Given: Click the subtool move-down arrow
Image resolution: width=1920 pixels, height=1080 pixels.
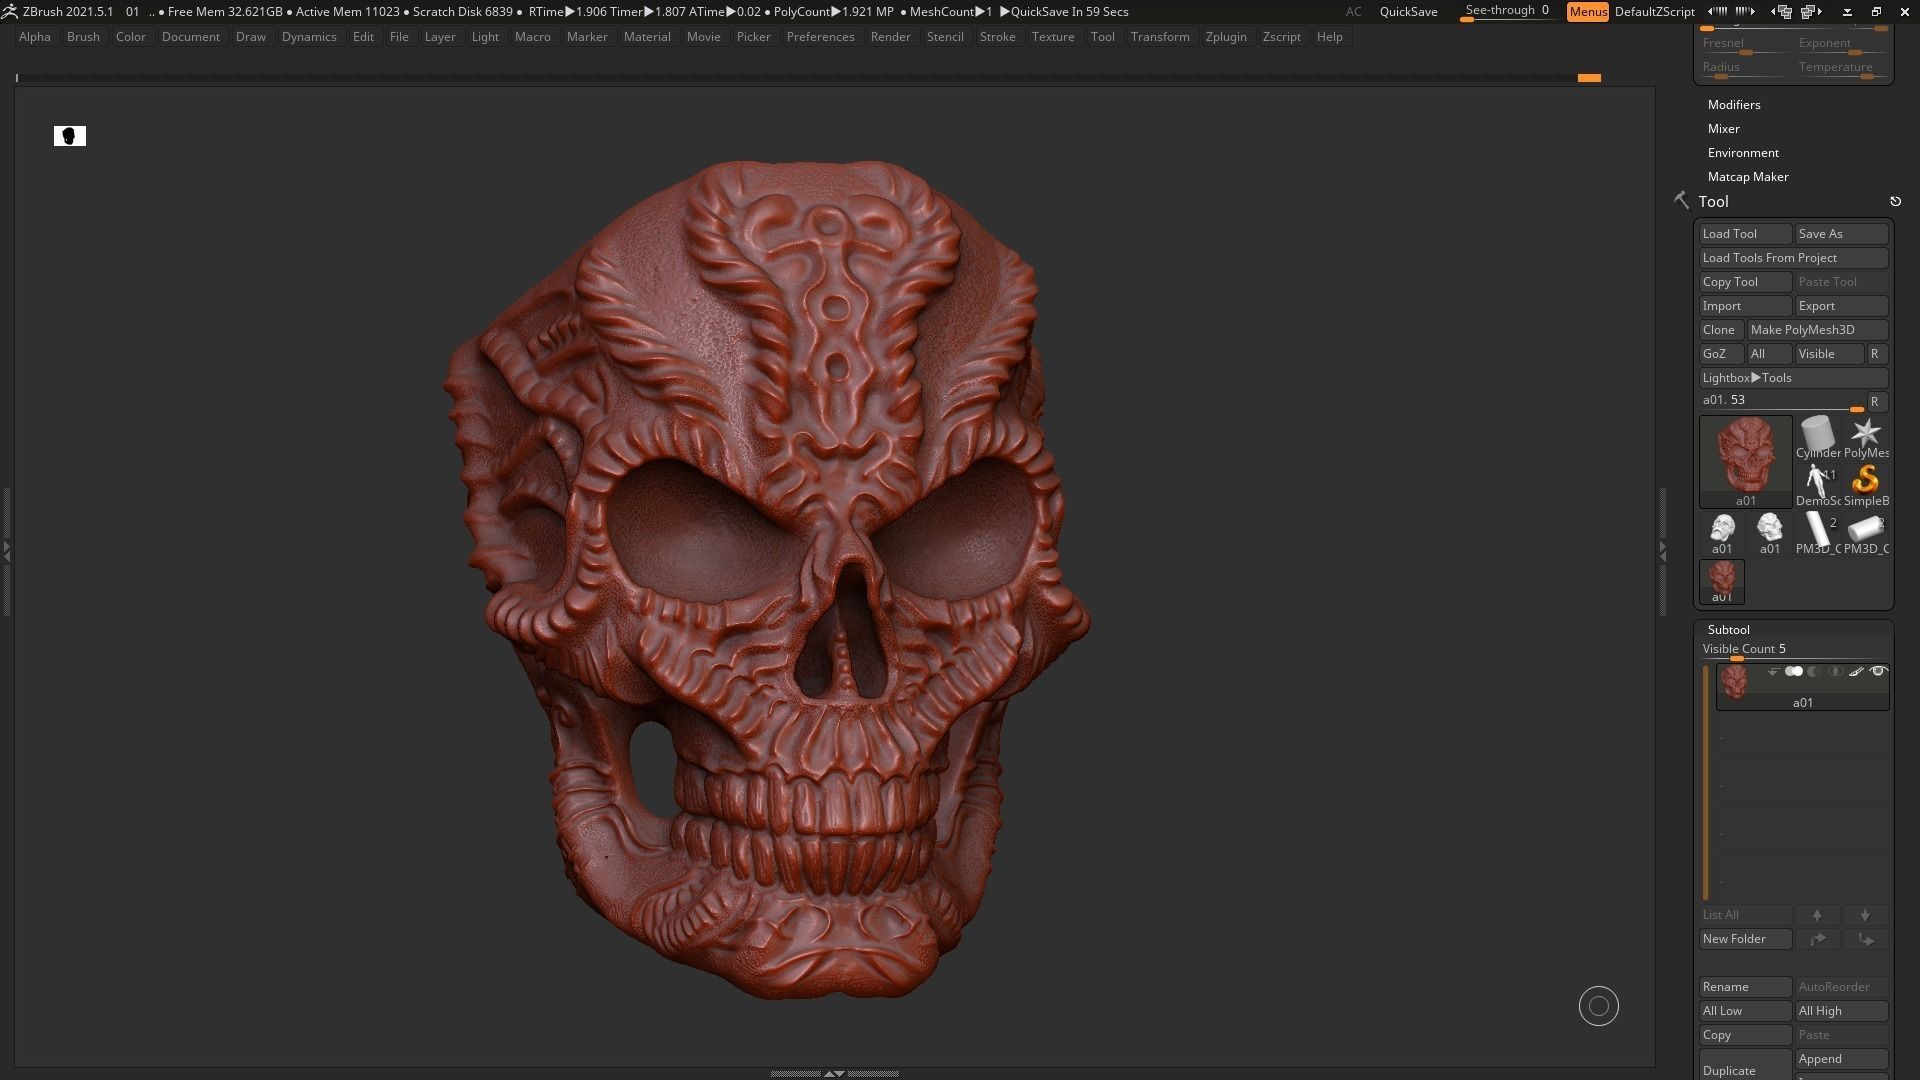Looking at the screenshot, I should tap(1865, 915).
